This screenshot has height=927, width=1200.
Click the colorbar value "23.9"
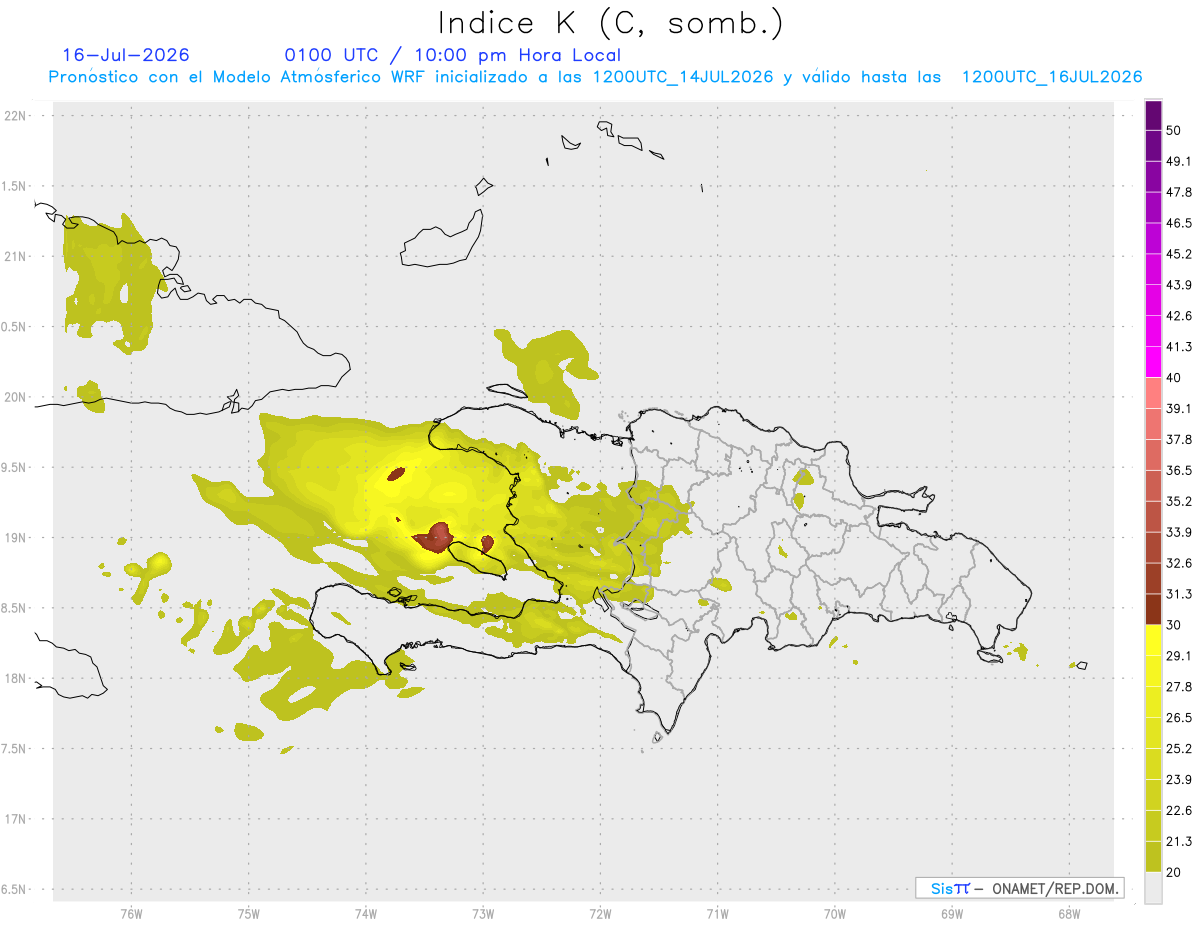click(x=1179, y=780)
